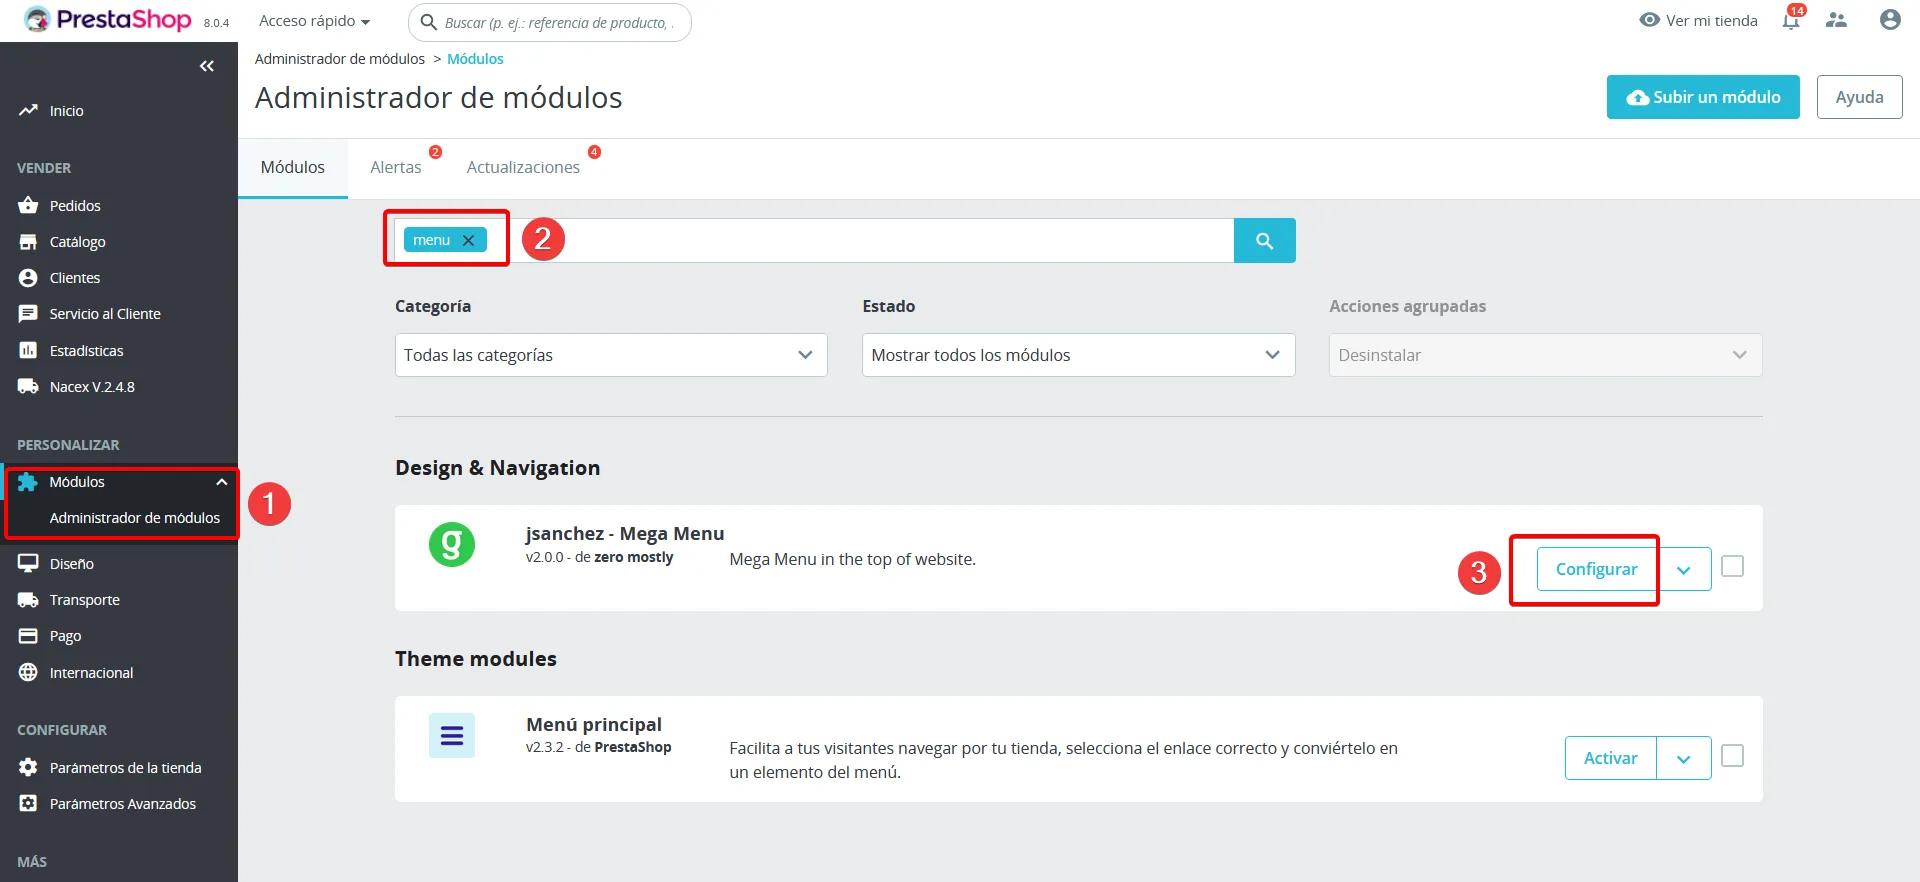
Task: Click the top global search field
Action: [x=550, y=22]
